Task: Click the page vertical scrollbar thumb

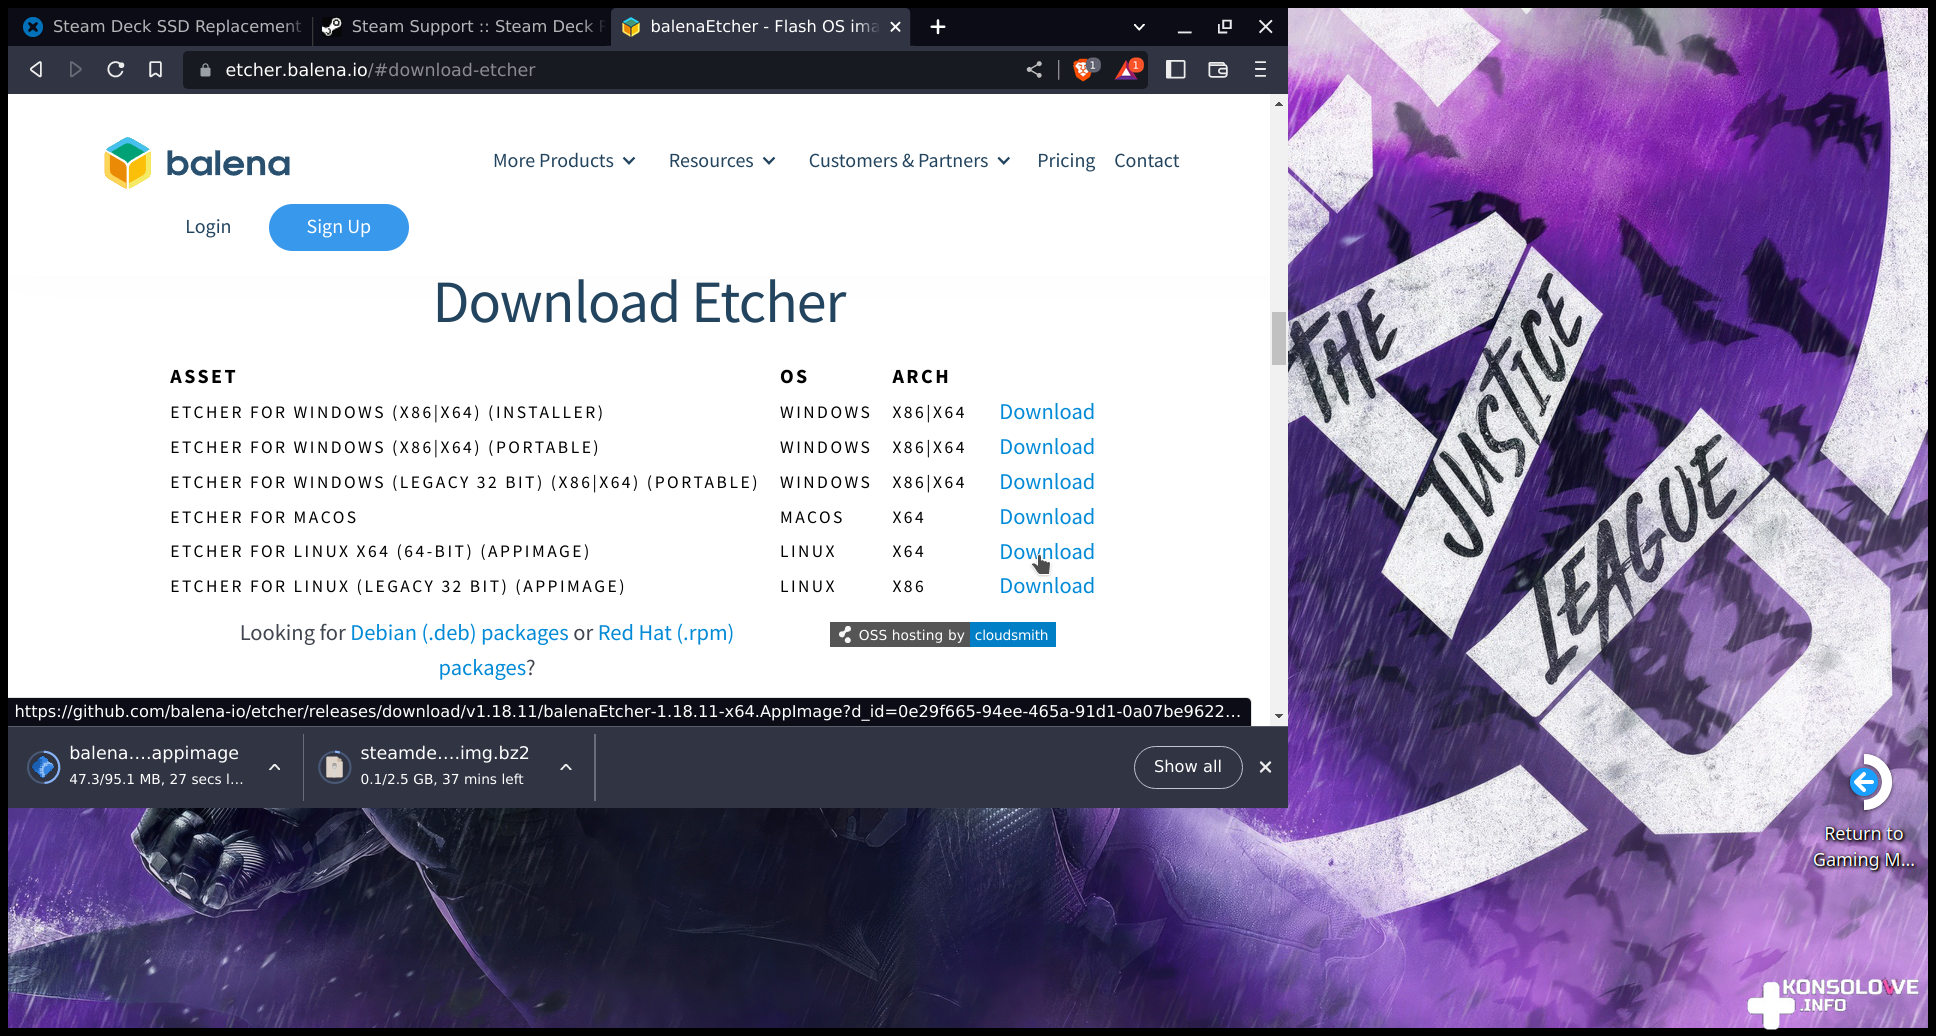Action: (1278, 339)
